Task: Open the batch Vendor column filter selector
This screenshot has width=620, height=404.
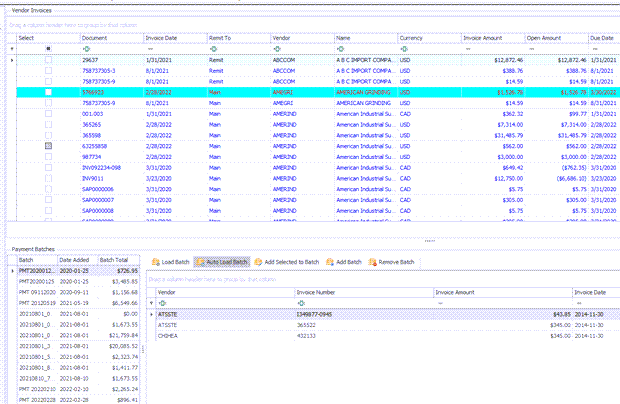Action: tap(162, 303)
